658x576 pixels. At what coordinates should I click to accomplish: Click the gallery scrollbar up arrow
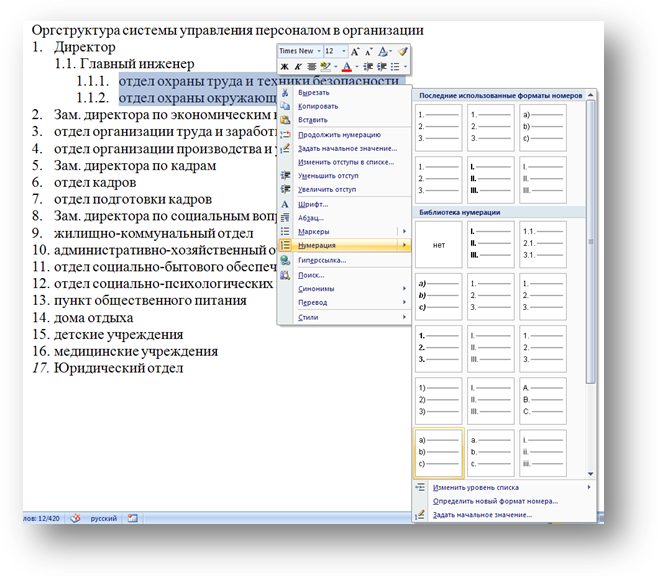coord(590,95)
